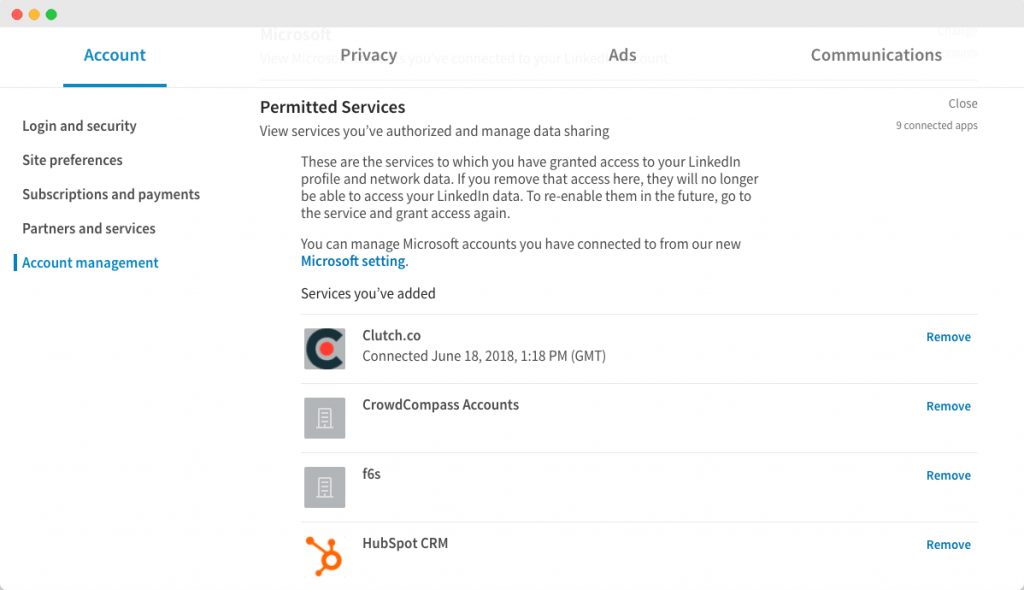Viewport: 1024px width, 590px height.
Task: Open the Privacy tab
Action: tap(368, 55)
